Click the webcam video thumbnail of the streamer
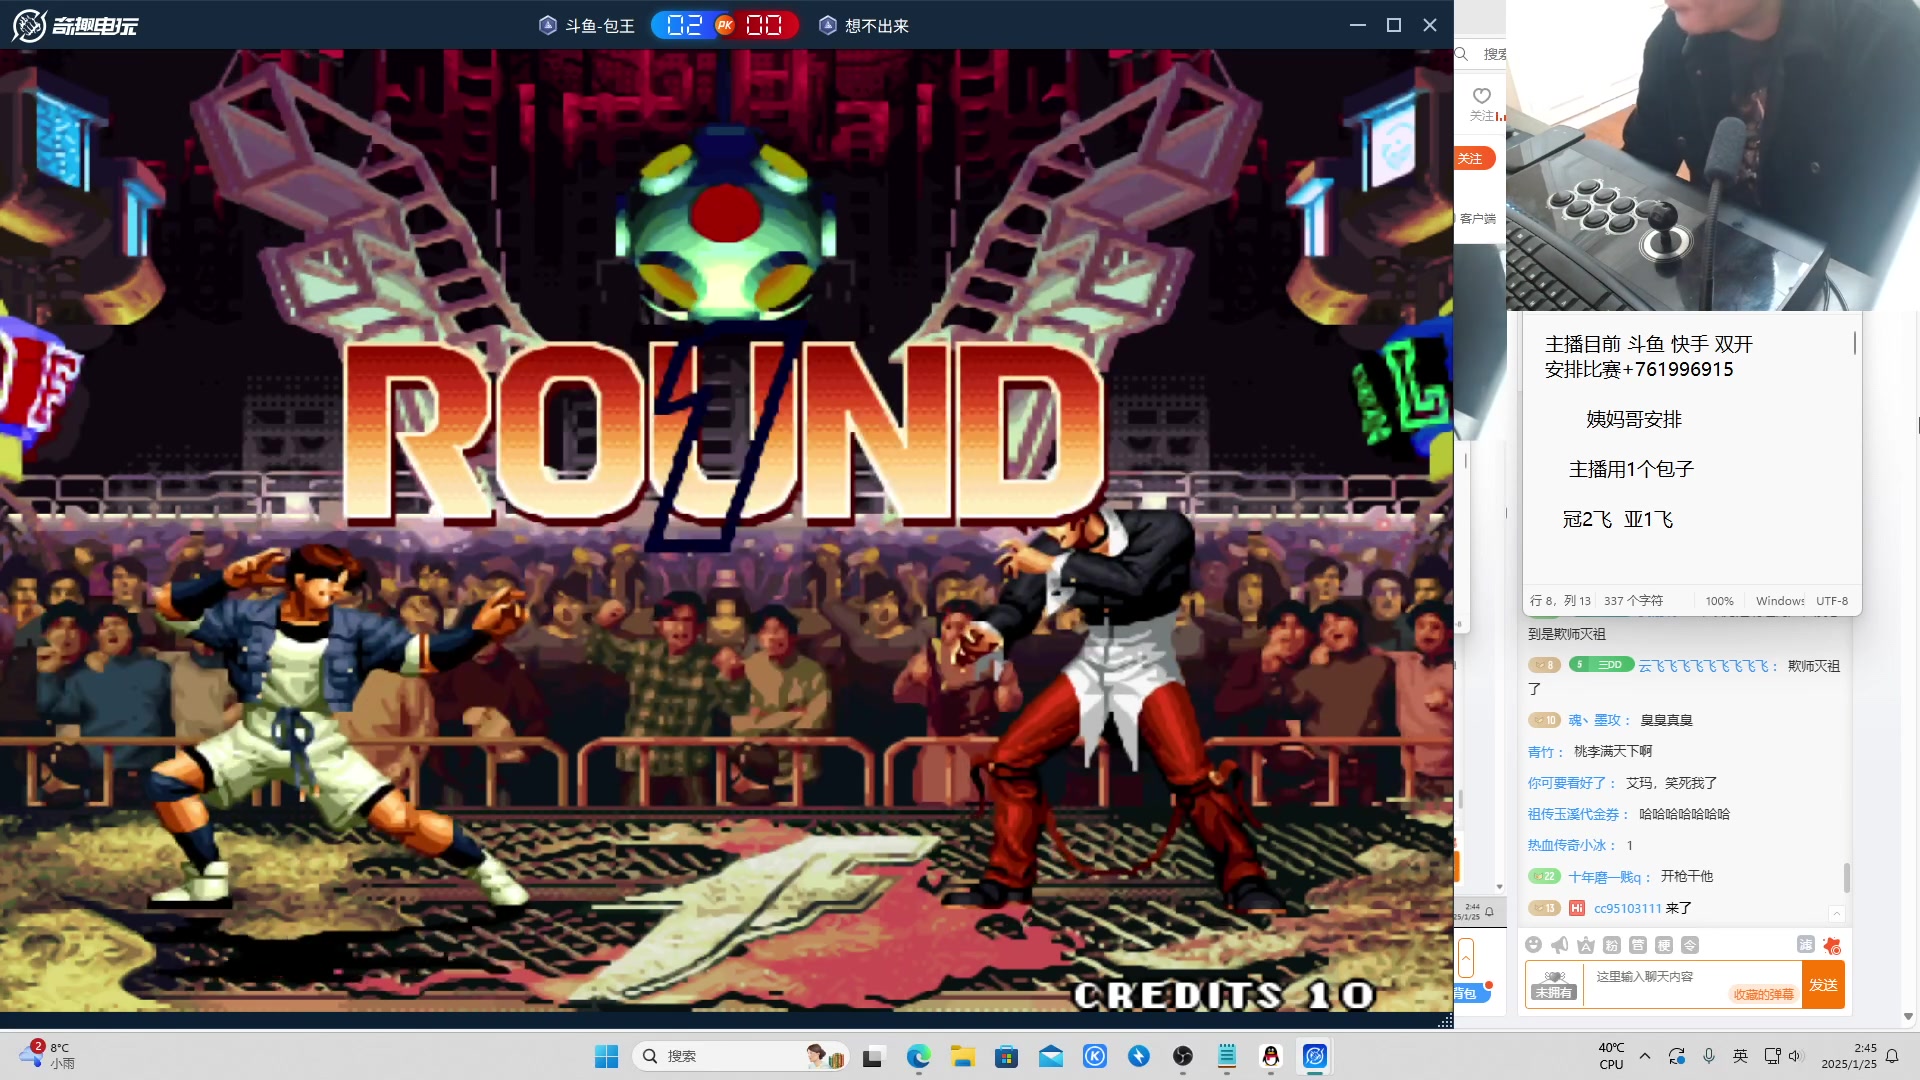The height and width of the screenshot is (1080, 1920). [x=1712, y=155]
